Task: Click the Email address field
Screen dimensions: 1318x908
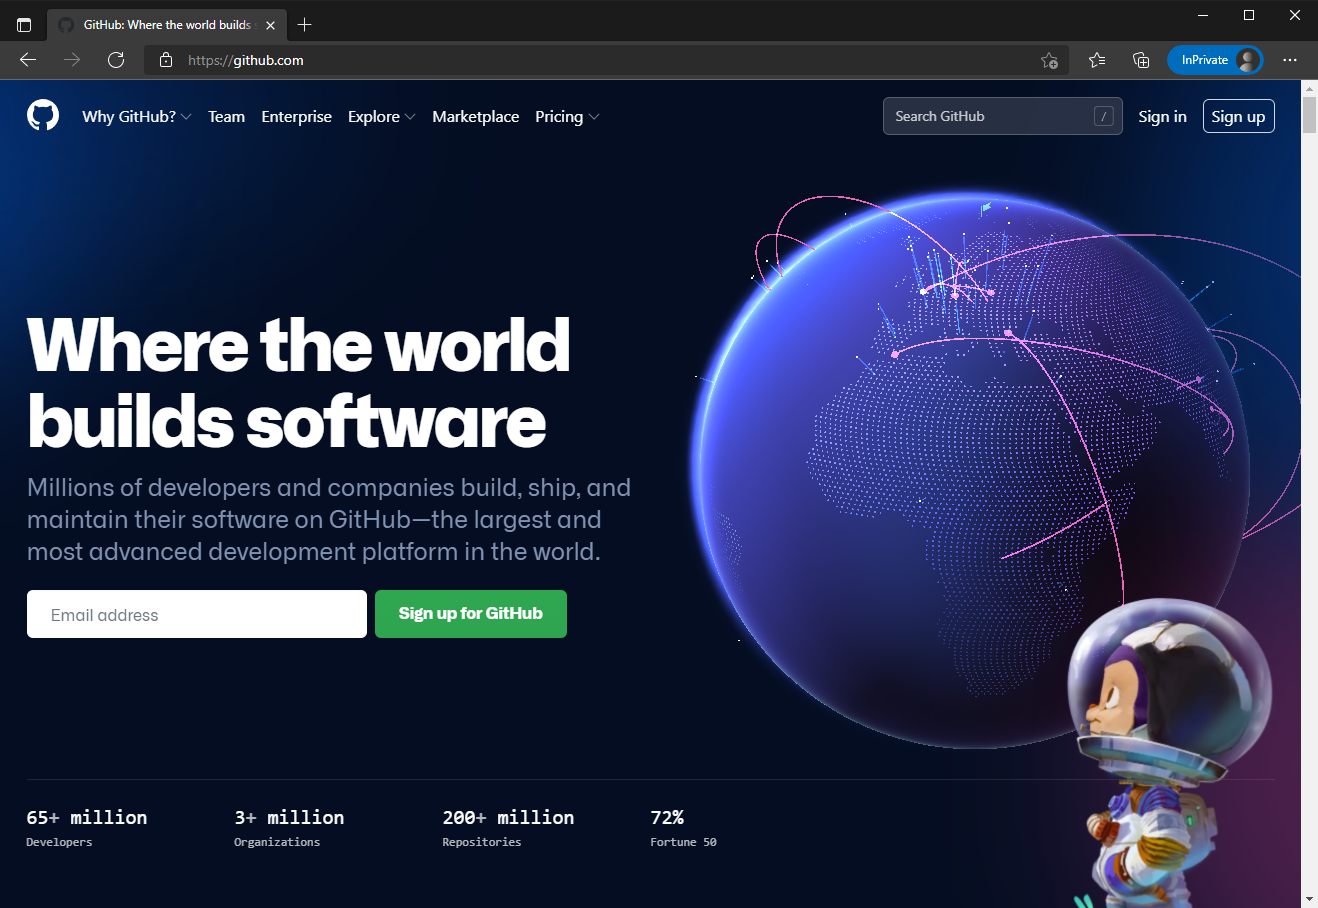Action: tap(197, 614)
